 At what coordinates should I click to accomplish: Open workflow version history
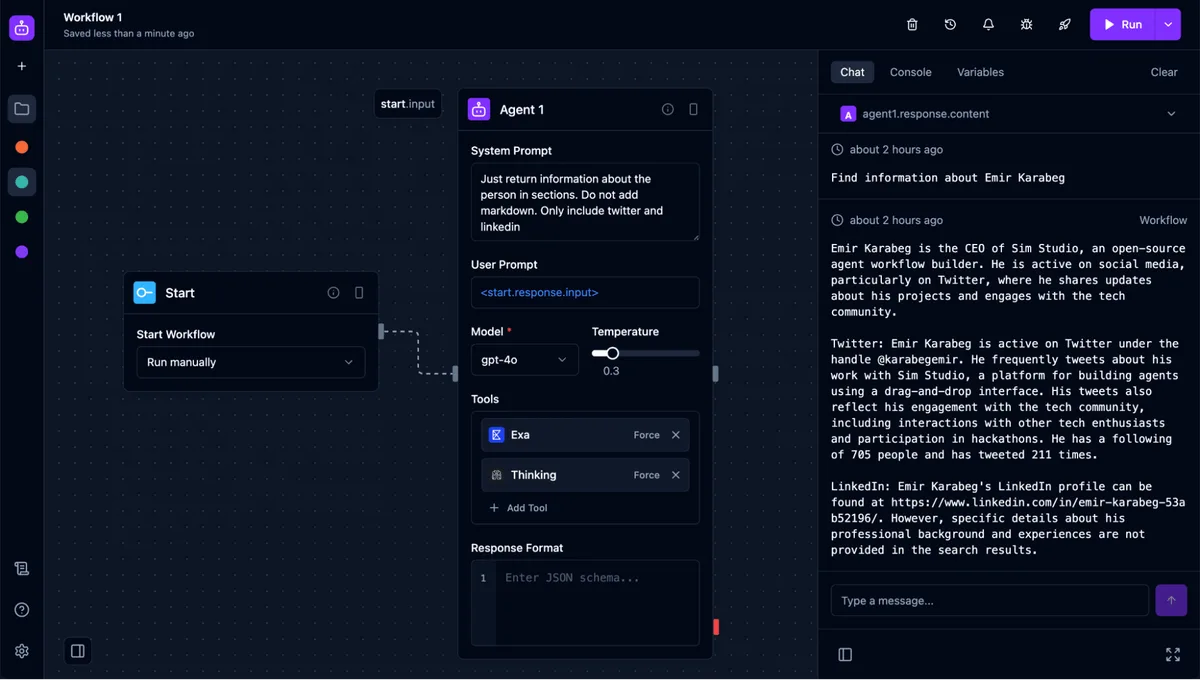pos(949,24)
